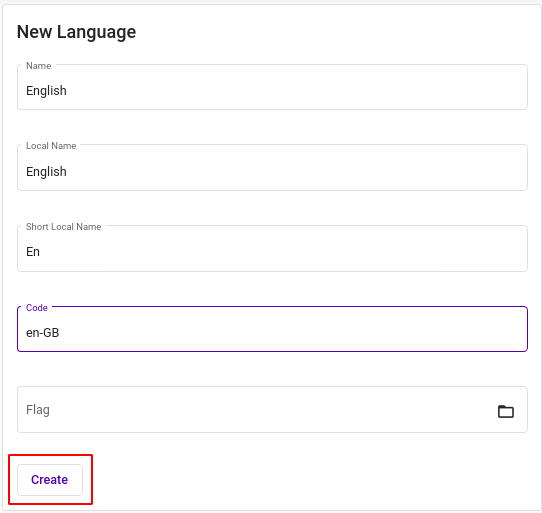Viewport: 542px width, 513px height.
Task: Select the Flag upload field
Action: (272, 410)
